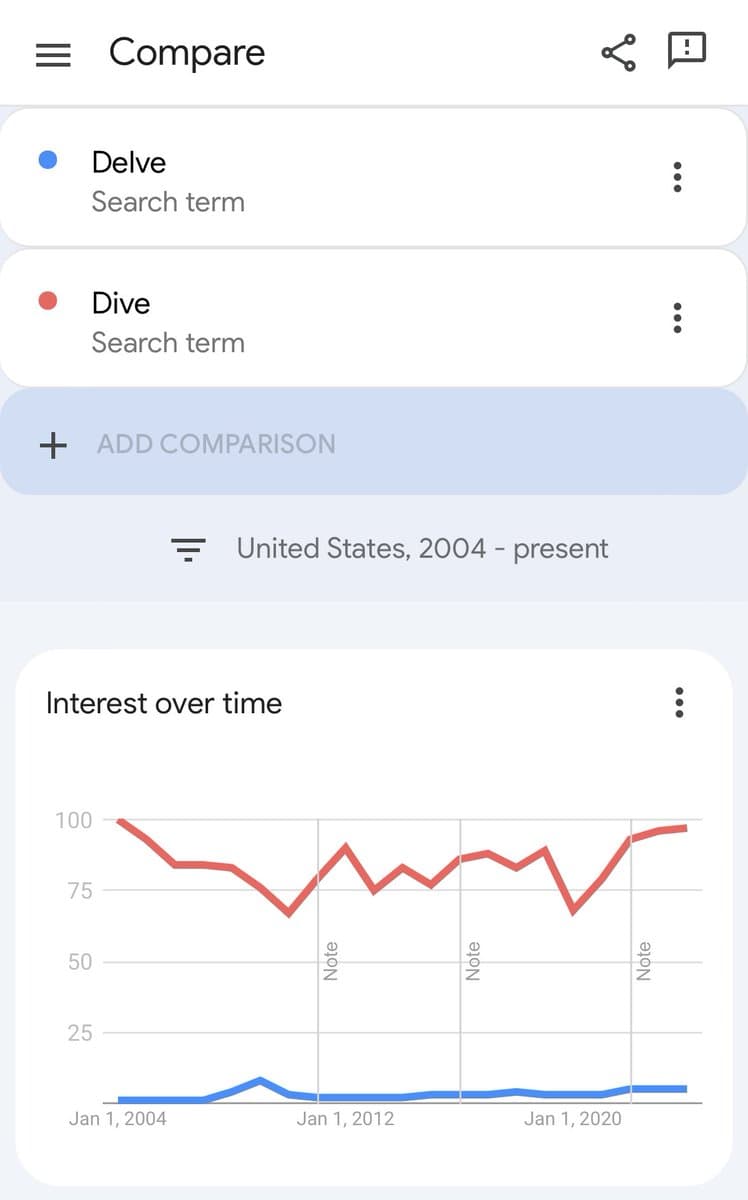Click the red Dive color dot
Screen dimensions: 748x1200
coord(47,300)
